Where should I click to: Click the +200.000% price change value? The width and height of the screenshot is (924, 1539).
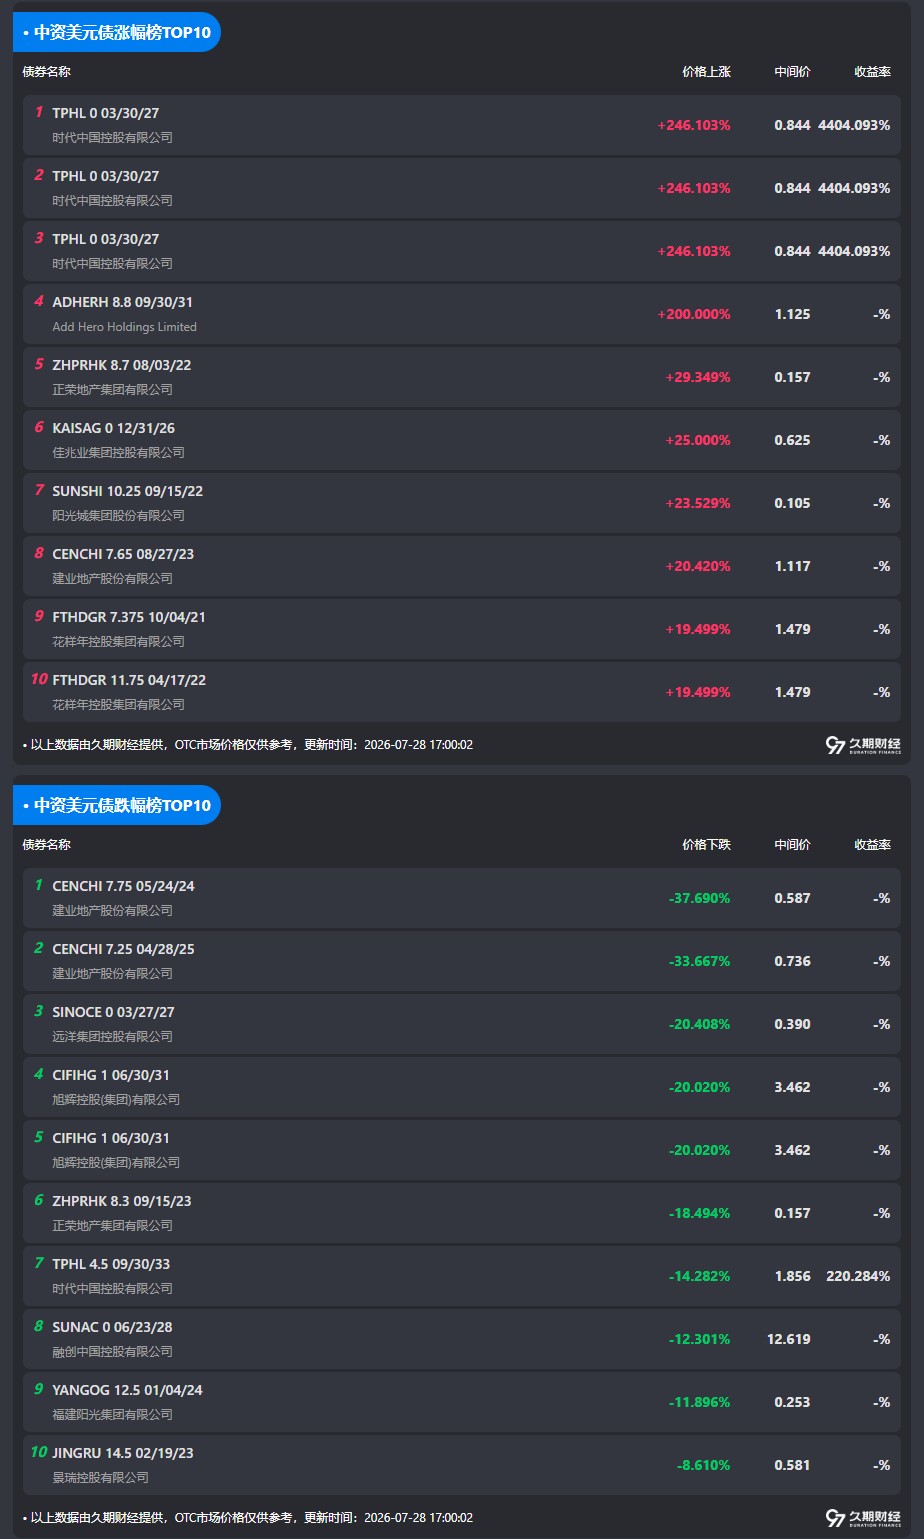tap(694, 314)
